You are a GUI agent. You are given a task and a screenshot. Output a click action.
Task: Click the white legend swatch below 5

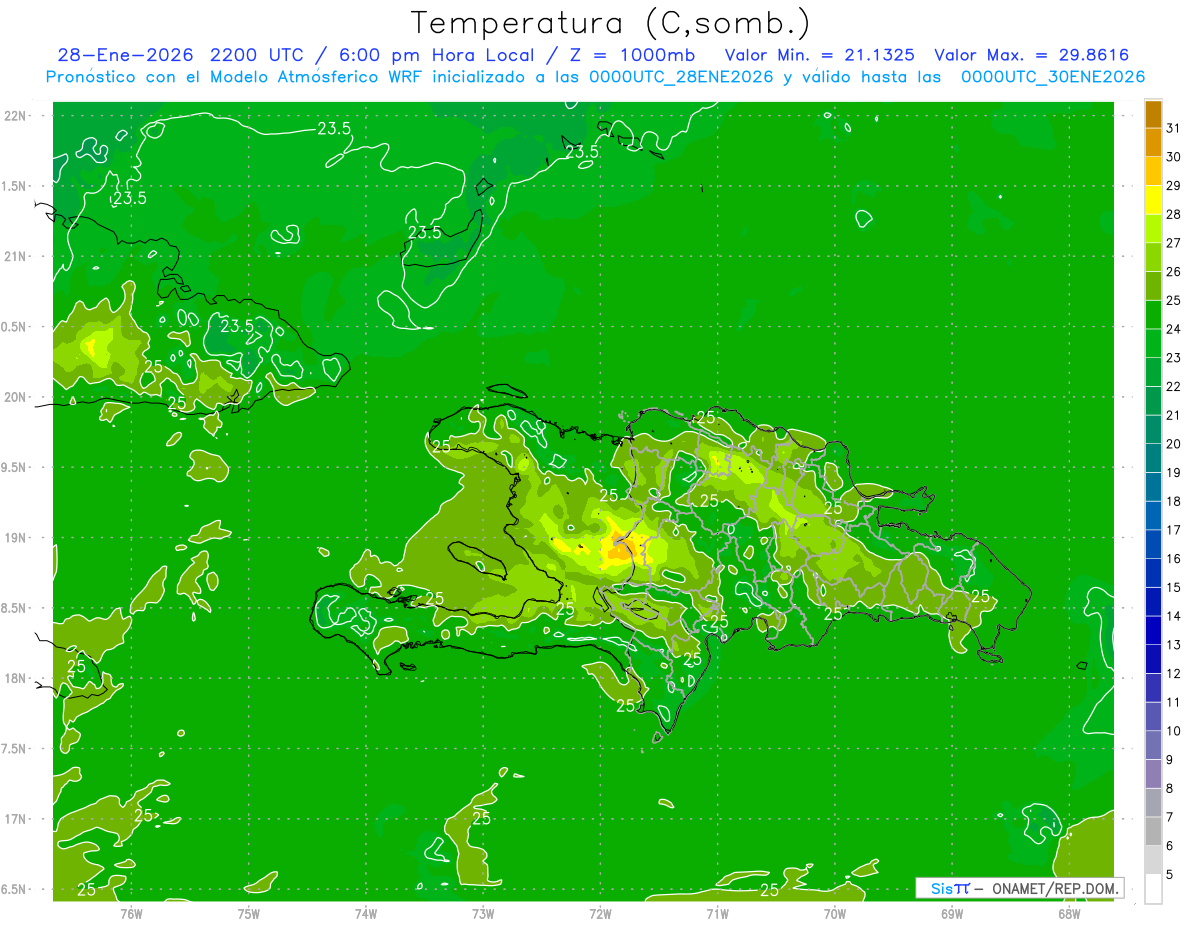(1153, 889)
